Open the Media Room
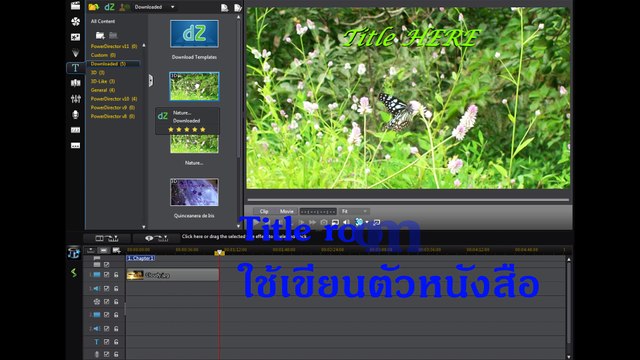Viewport: 640px width, 360px height. tap(76, 6)
